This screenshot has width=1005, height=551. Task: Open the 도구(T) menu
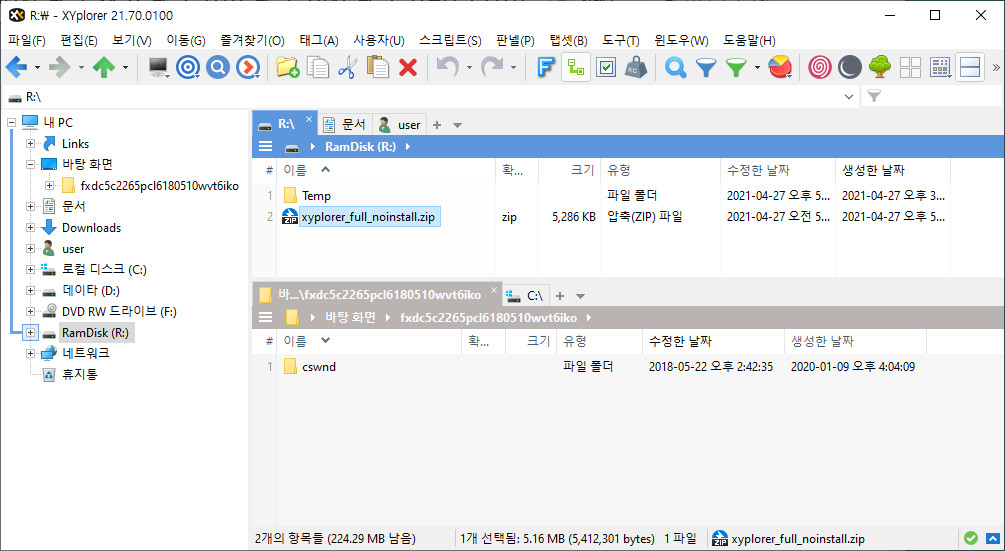[620, 40]
